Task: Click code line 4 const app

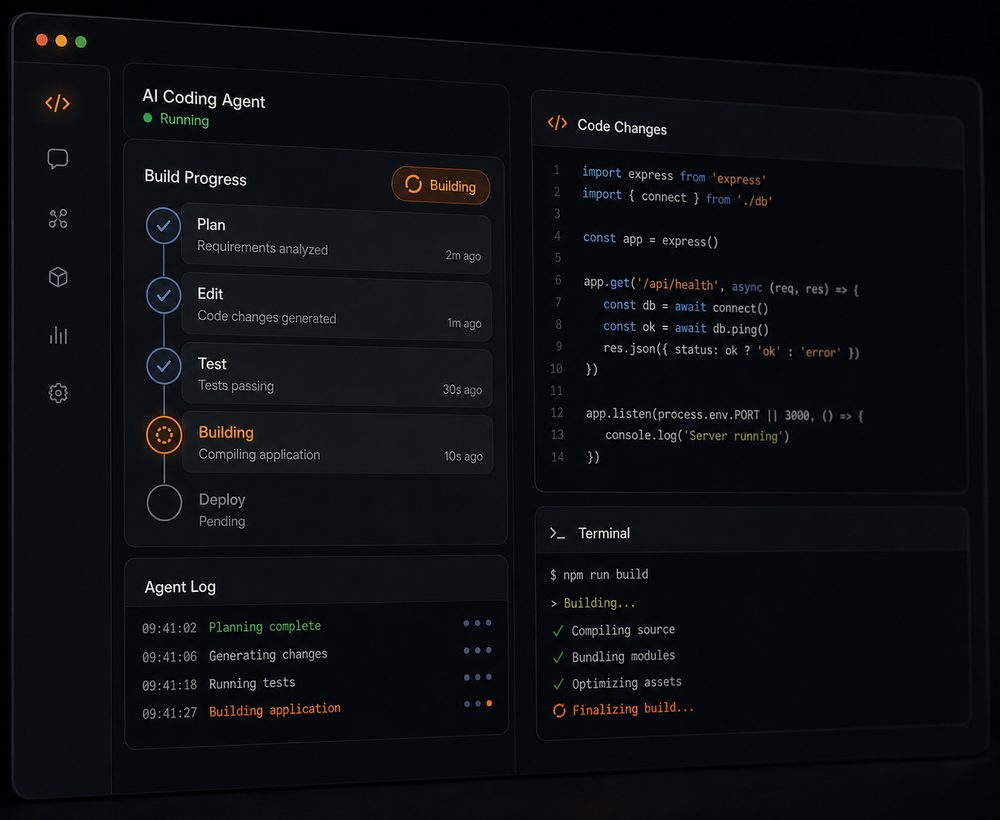Action: [x=651, y=239]
